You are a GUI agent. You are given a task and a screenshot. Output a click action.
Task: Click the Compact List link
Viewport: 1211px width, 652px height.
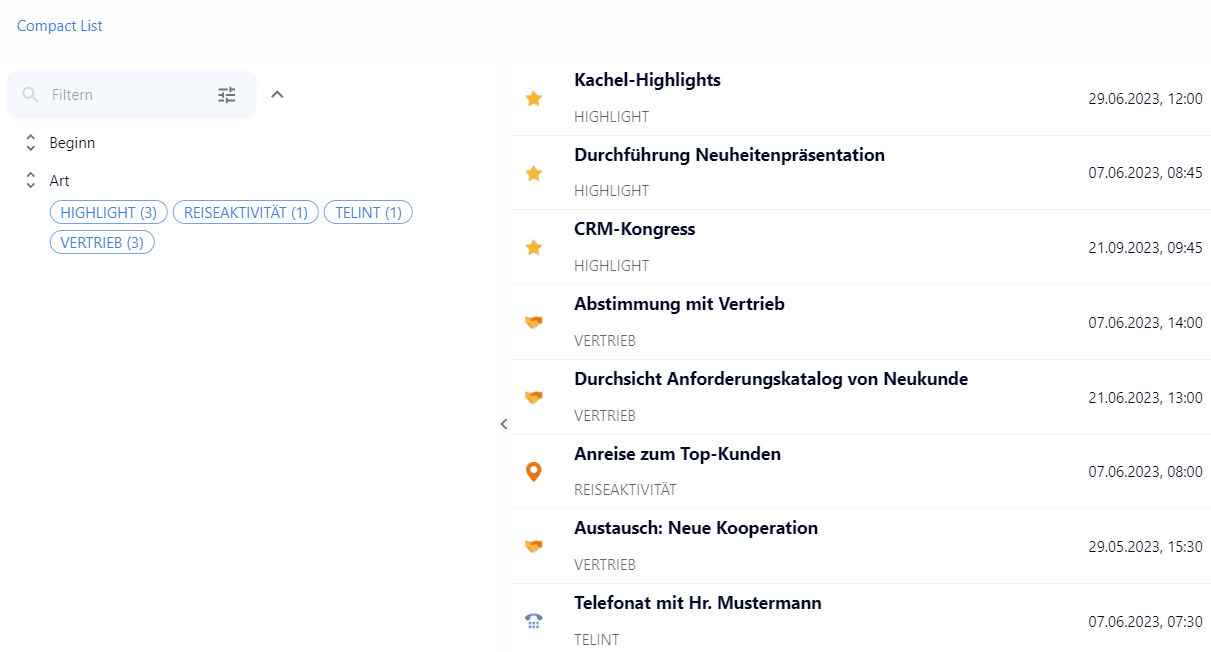coord(60,26)
